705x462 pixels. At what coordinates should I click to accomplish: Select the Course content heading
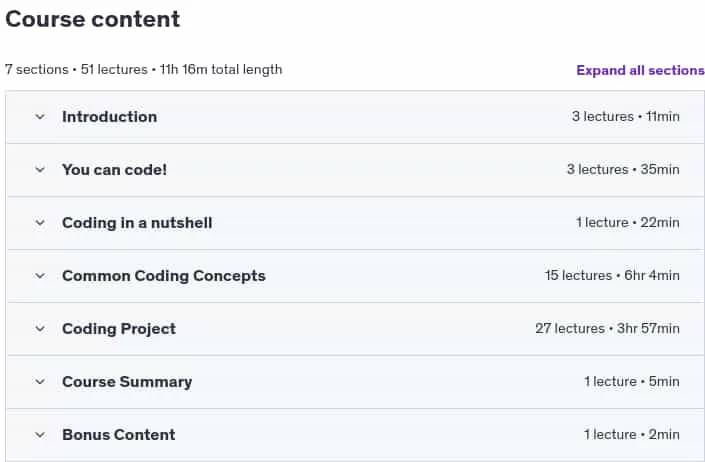[x=93, y=19]
